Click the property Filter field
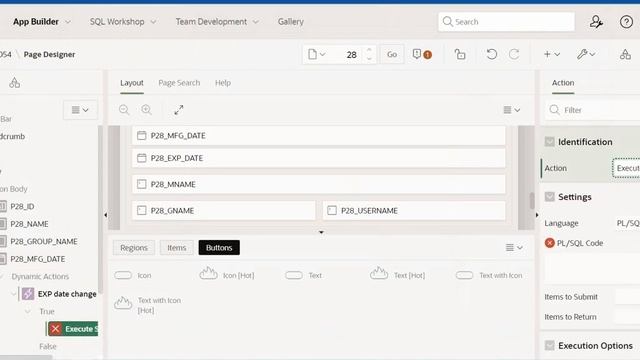640x360 pixels. coord(593,110)
